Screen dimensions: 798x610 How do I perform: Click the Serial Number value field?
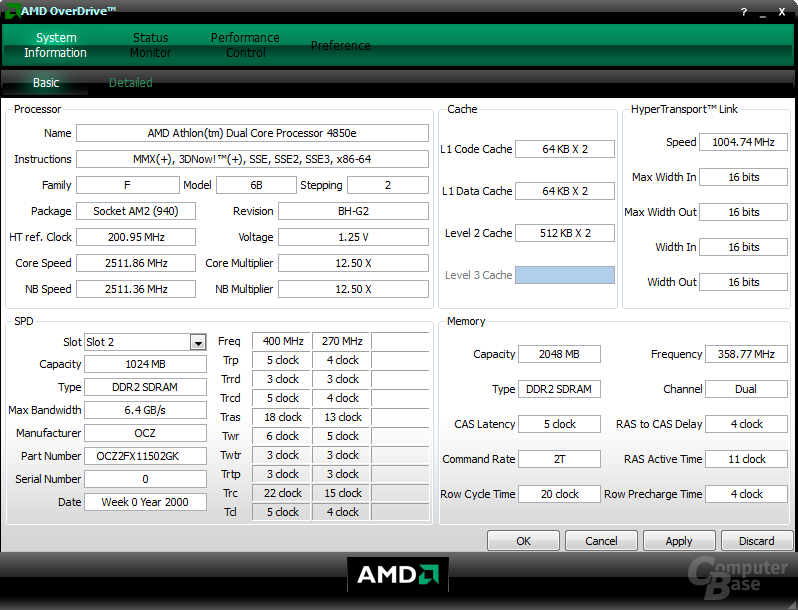145,479
